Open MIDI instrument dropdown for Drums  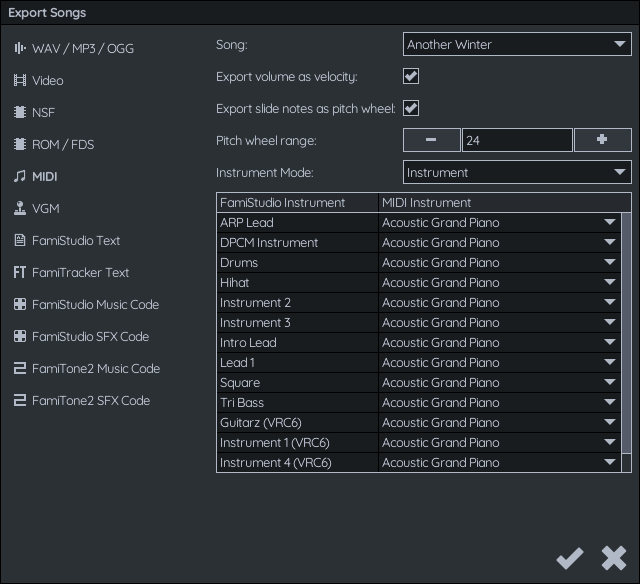click(499, 262)
